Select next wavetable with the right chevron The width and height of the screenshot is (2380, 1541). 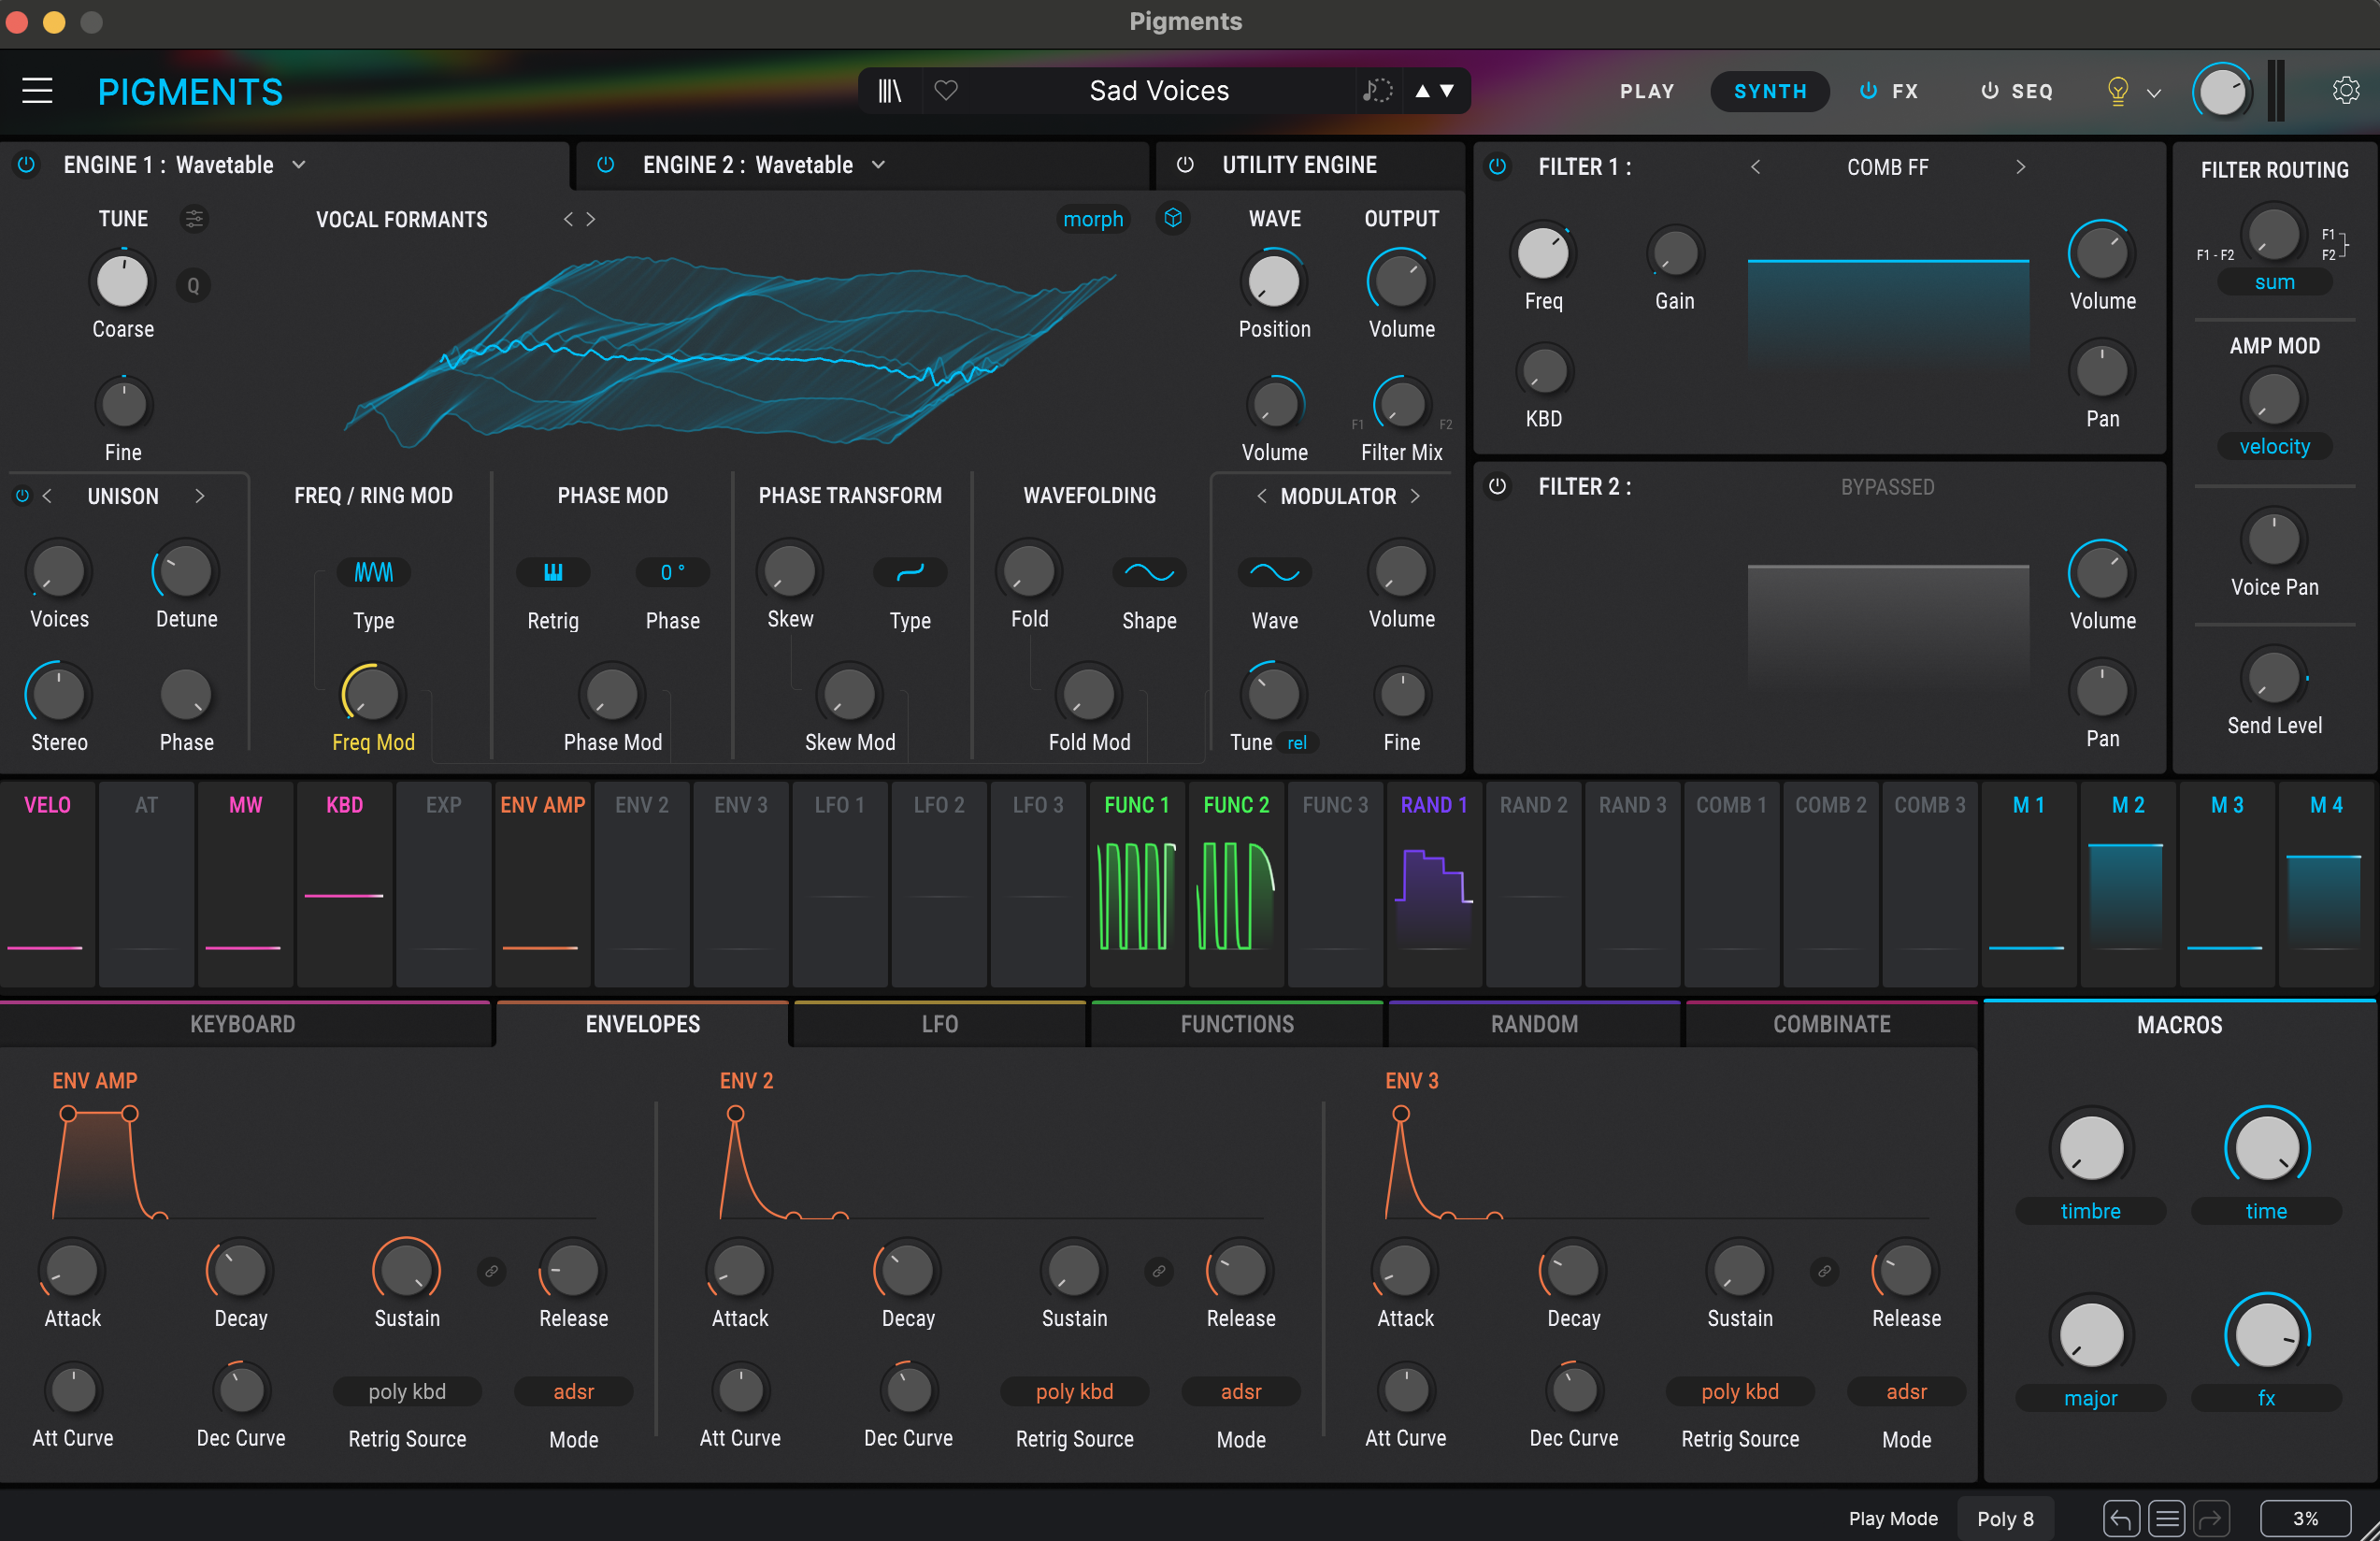pyautogui.click(x=591, y=219)
